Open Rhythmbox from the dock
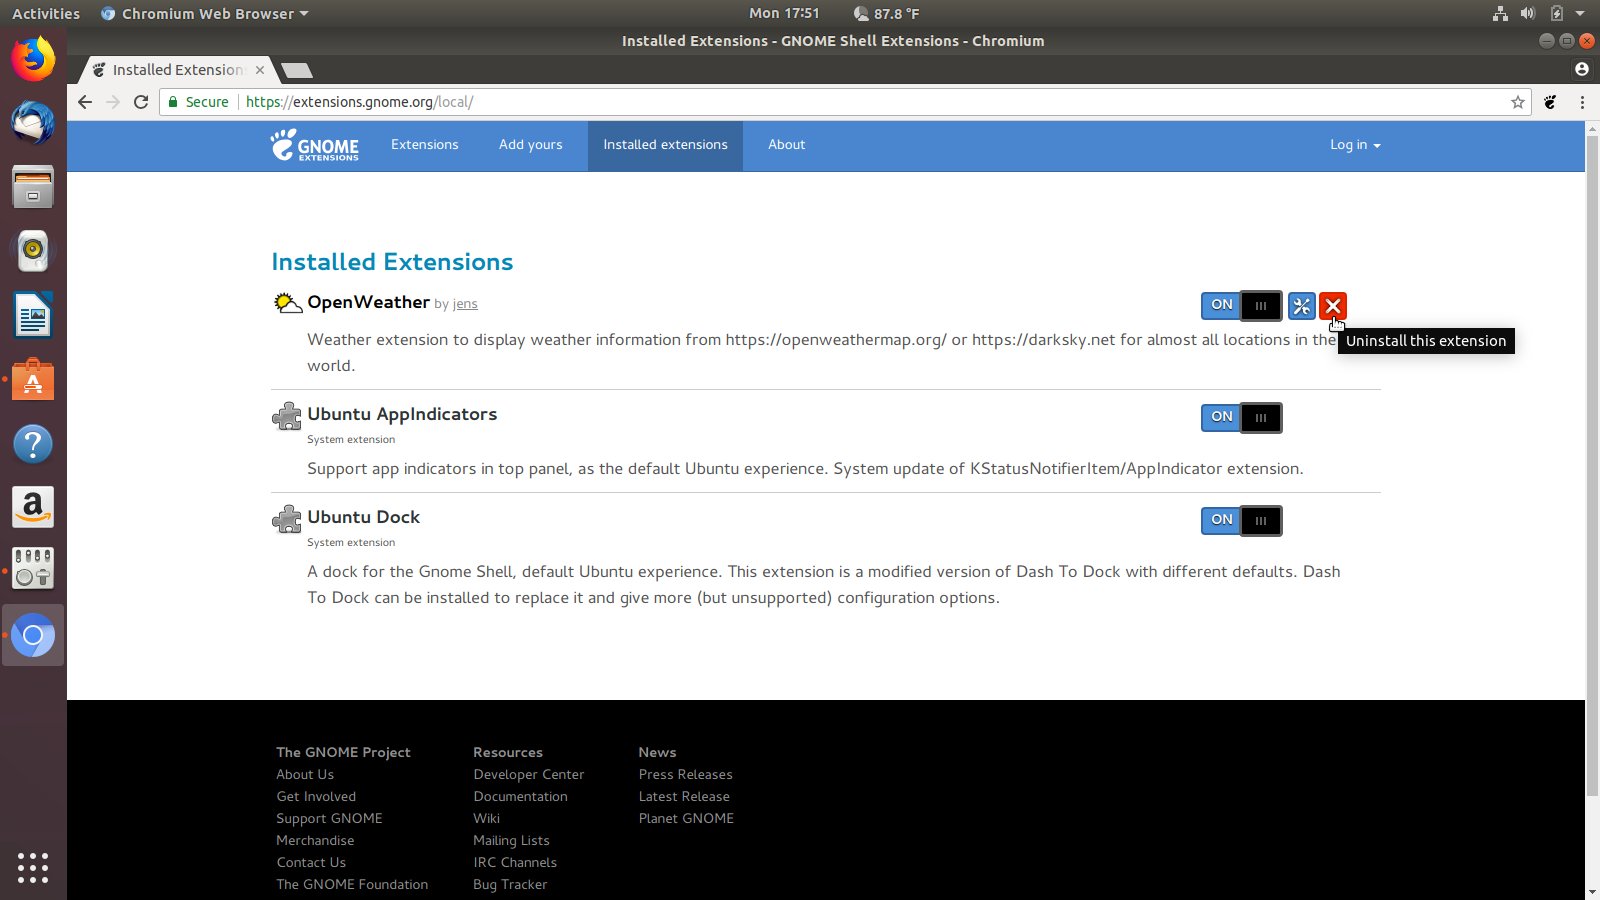Screen dimensions: 1600x900 [x=33, y=251]
